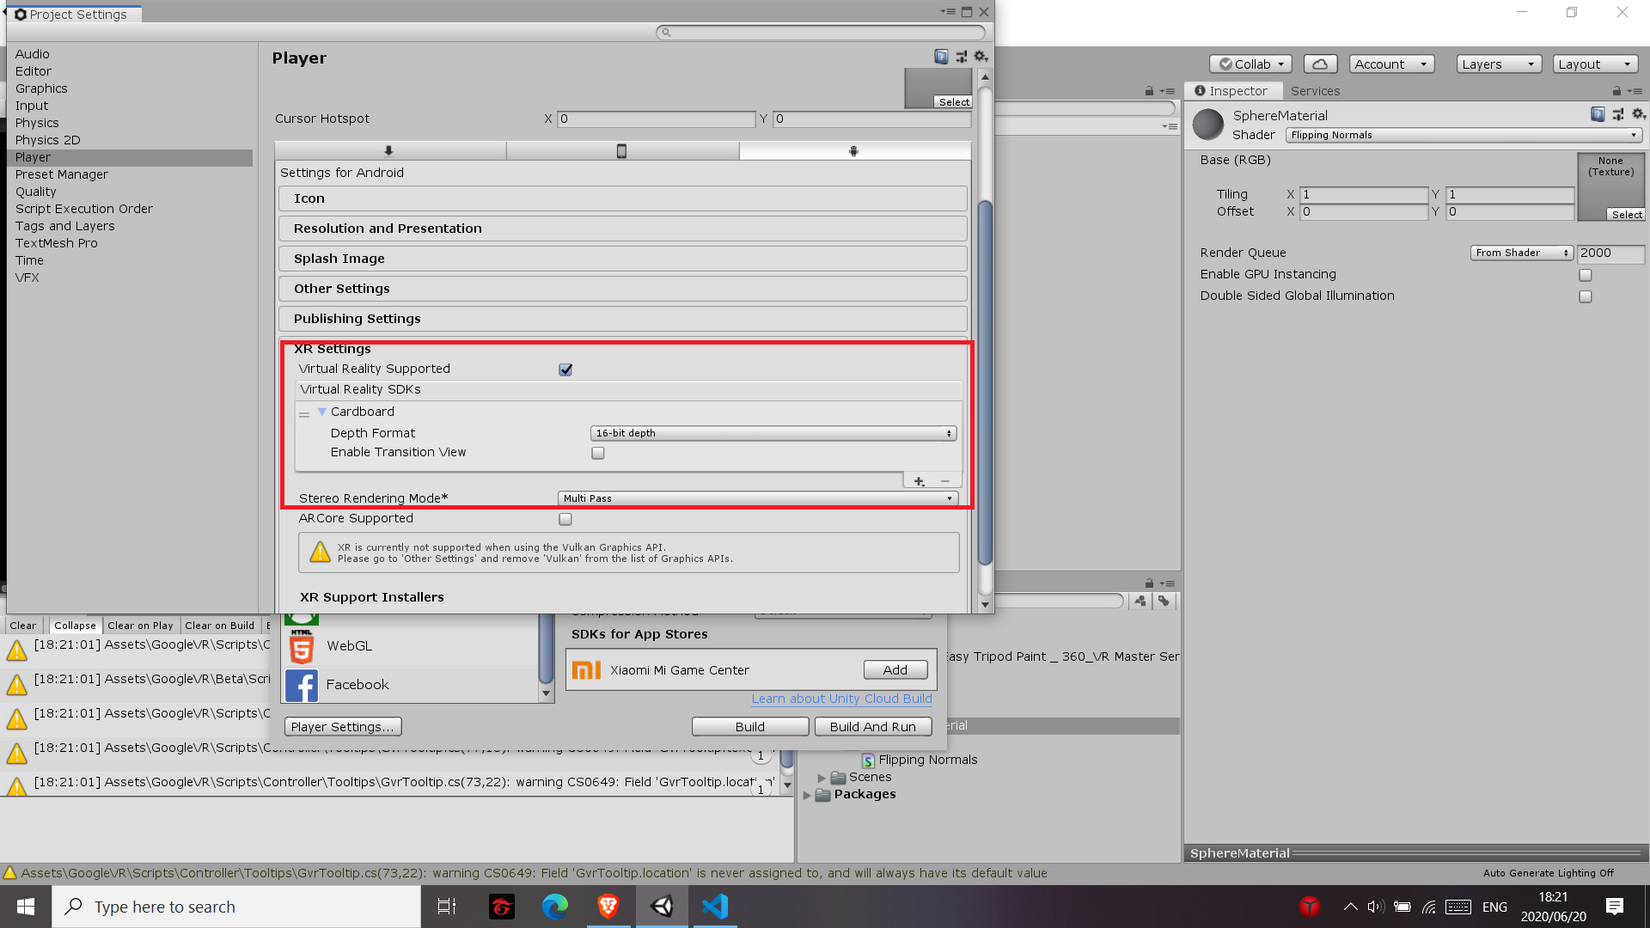Image resolution: width=1650 pixels, height=928 pixels.
Task: Lock the Inspector panel
Action: click(1617, 91)
